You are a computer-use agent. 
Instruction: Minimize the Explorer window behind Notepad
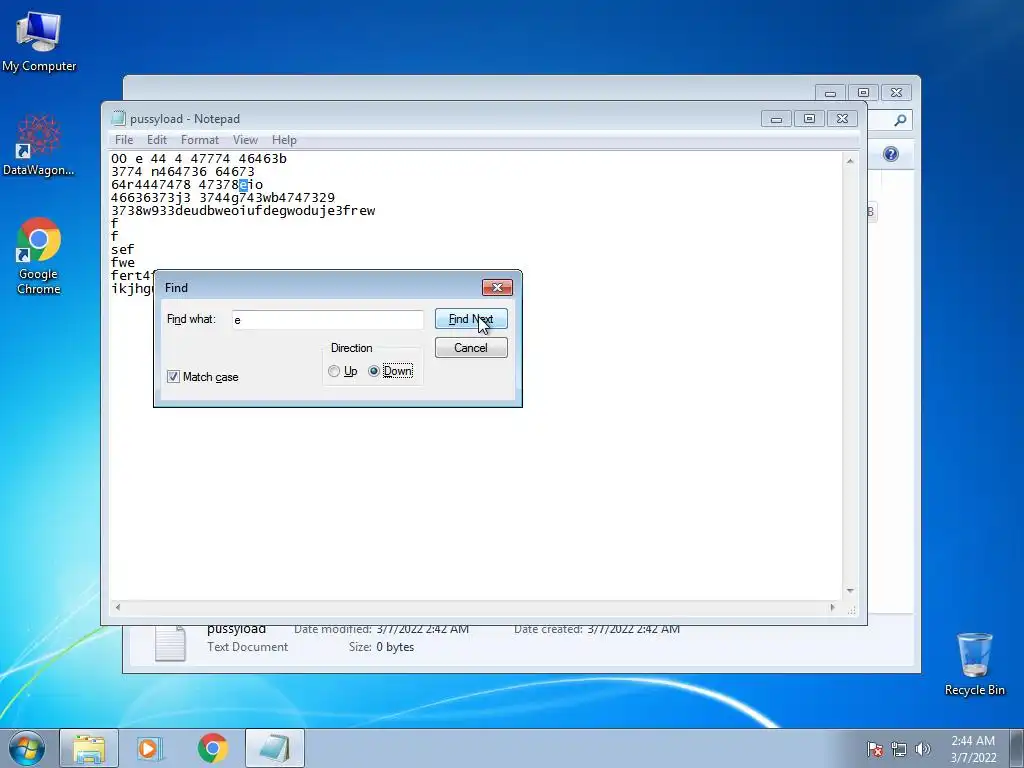click(830, 93)
